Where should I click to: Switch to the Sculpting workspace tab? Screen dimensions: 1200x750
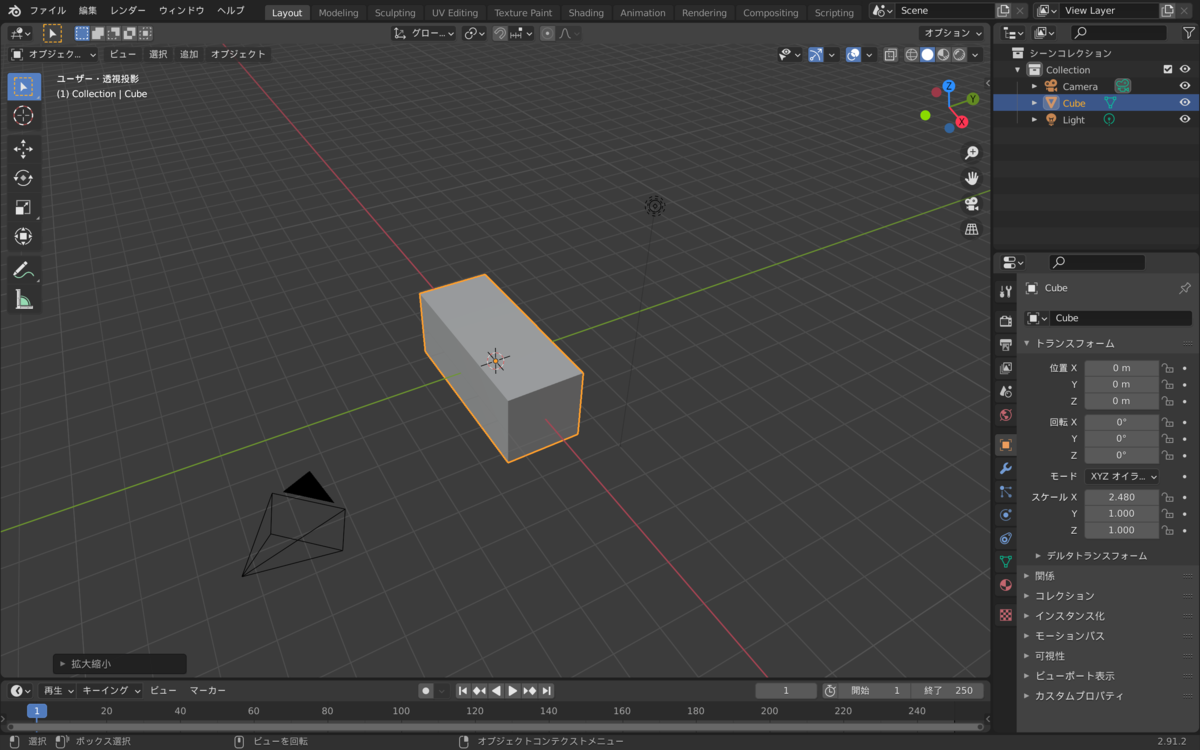[x=395, y=13]
